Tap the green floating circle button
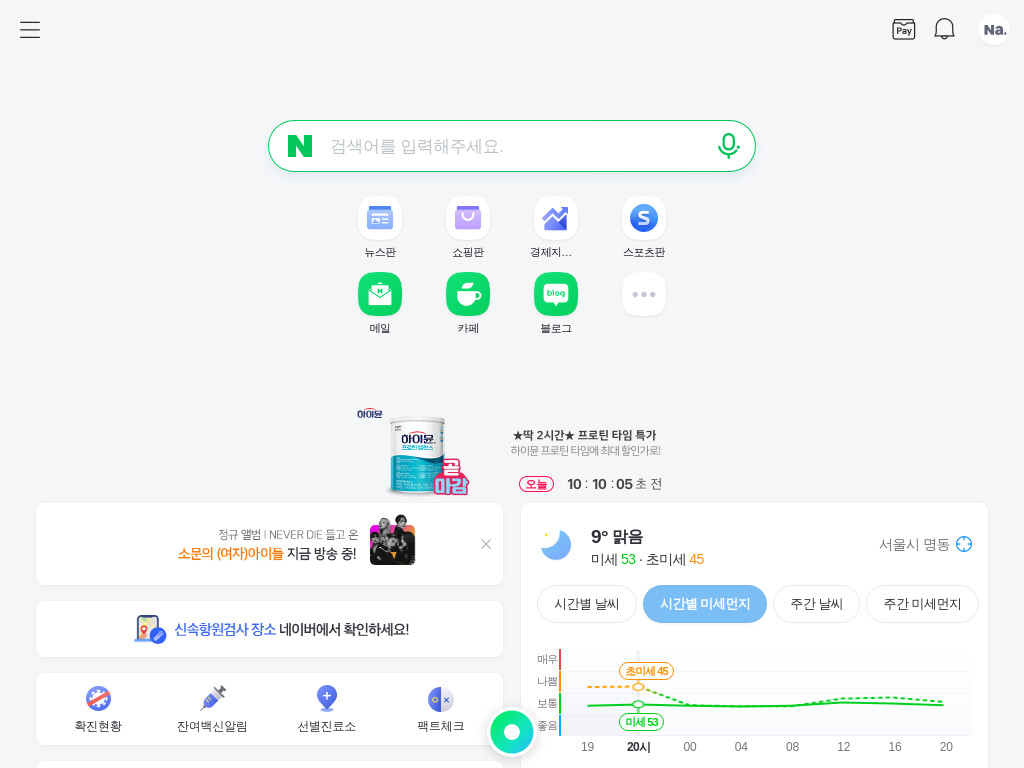The image size is (1024, 768). click(x=512, y=732)
